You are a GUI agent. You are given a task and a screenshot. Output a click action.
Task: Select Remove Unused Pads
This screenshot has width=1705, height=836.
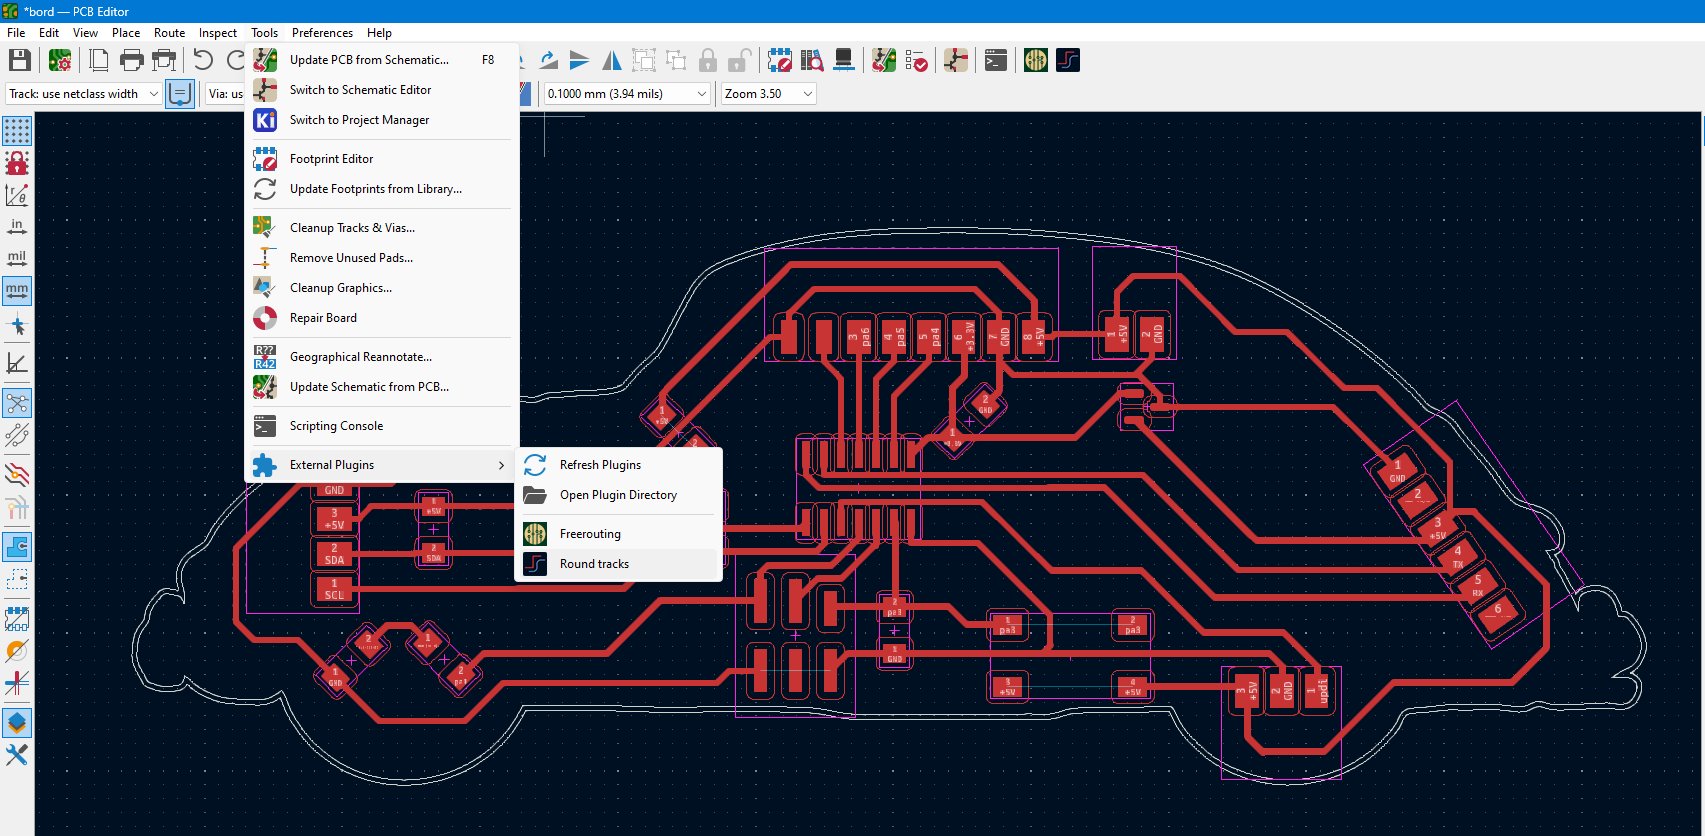tap(382, 258)
